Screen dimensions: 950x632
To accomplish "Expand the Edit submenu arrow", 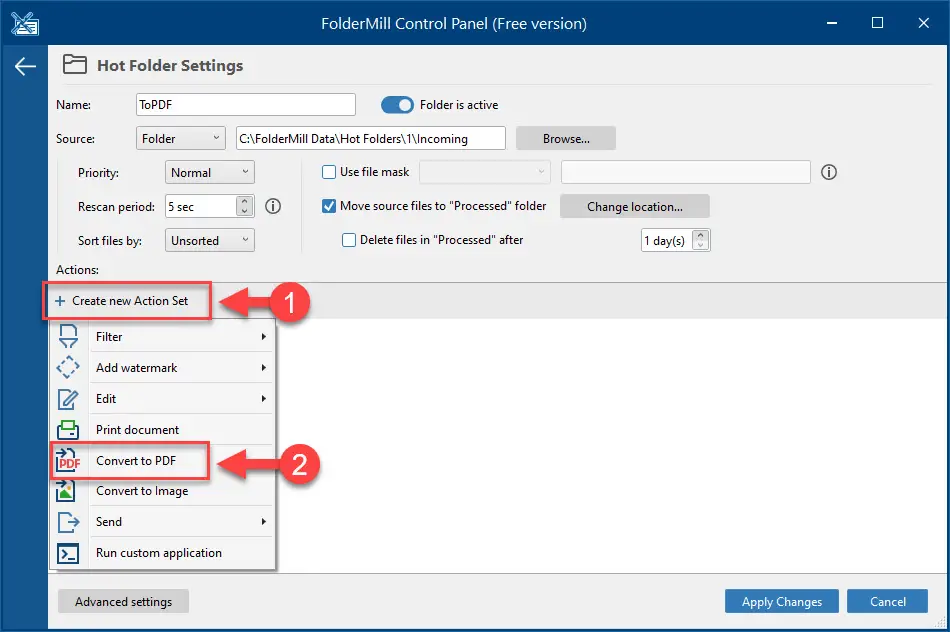I will click(x=264, y=398).
